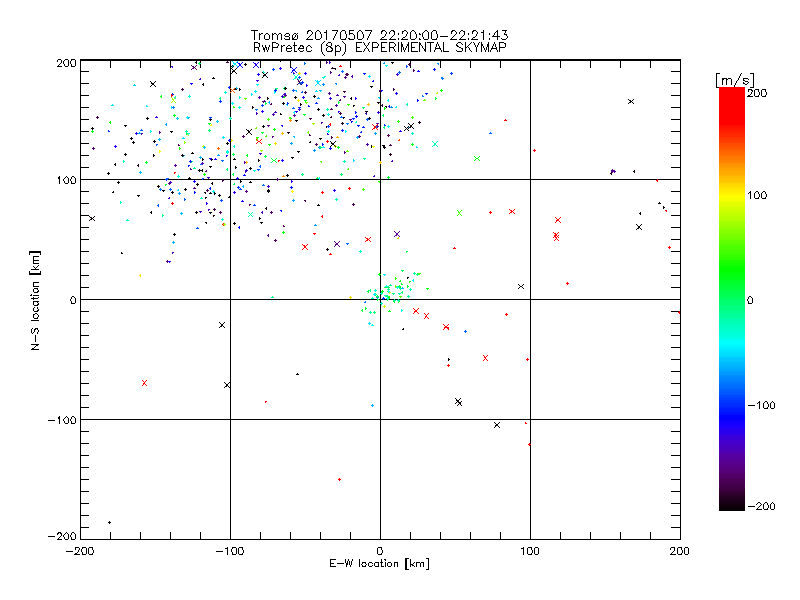Click the velocity colorbar gradient
The height and width of the screenshot is (600, 800).
tap(732, 299)
